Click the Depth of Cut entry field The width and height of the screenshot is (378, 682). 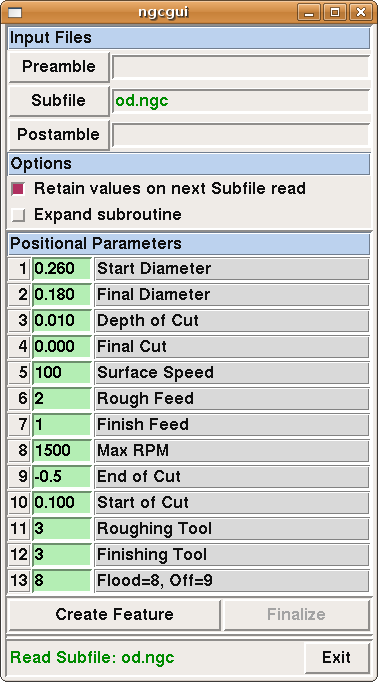(x=62, y=321)
